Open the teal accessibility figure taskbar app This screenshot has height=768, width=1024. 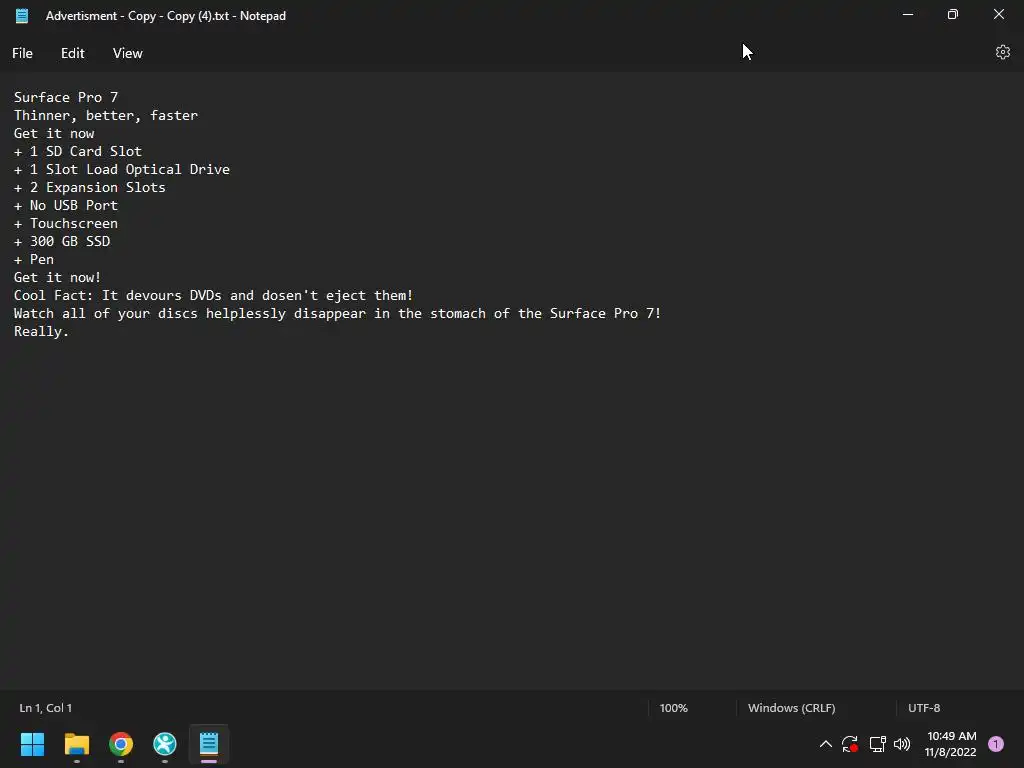pyautogui.click(x=165, y=744)
